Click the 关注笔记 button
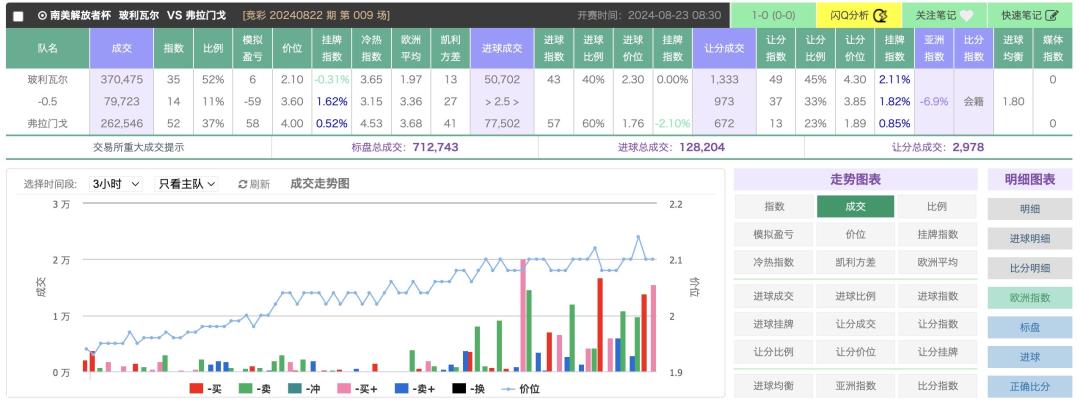This screenshot has width=1080, height=401. click(944, 15)
